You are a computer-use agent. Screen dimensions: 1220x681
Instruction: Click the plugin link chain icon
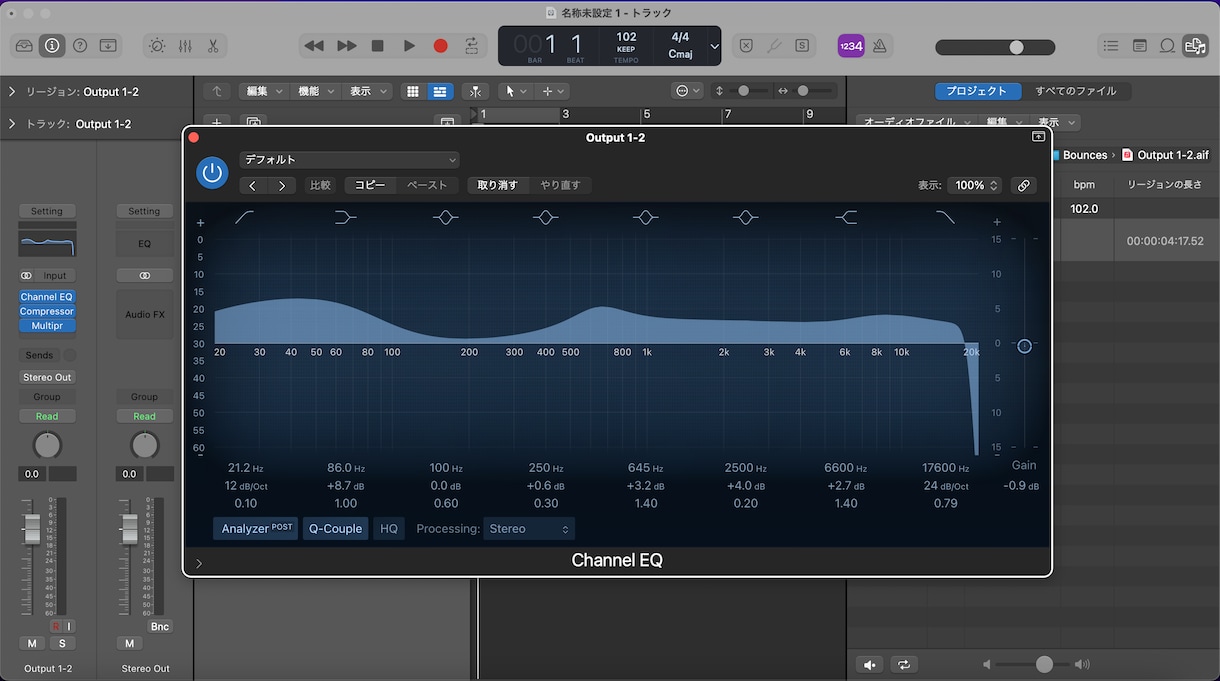[1023, 185]
